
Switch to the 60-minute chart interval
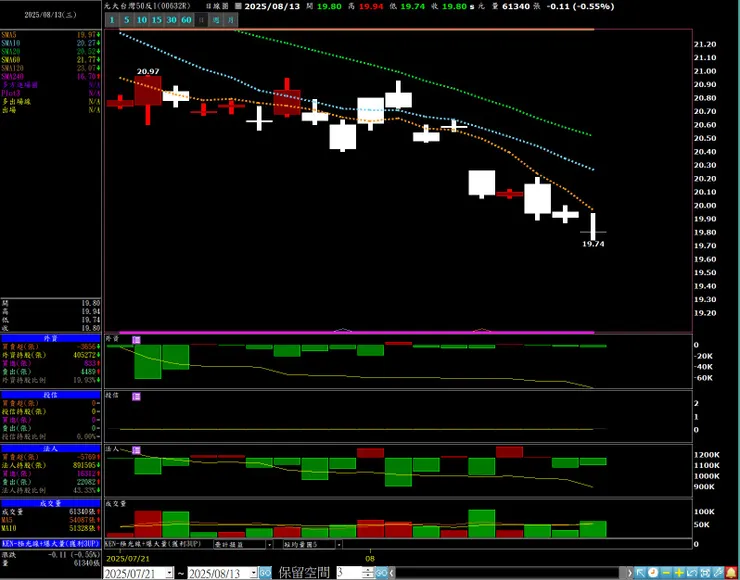click(x=186, y=20)
